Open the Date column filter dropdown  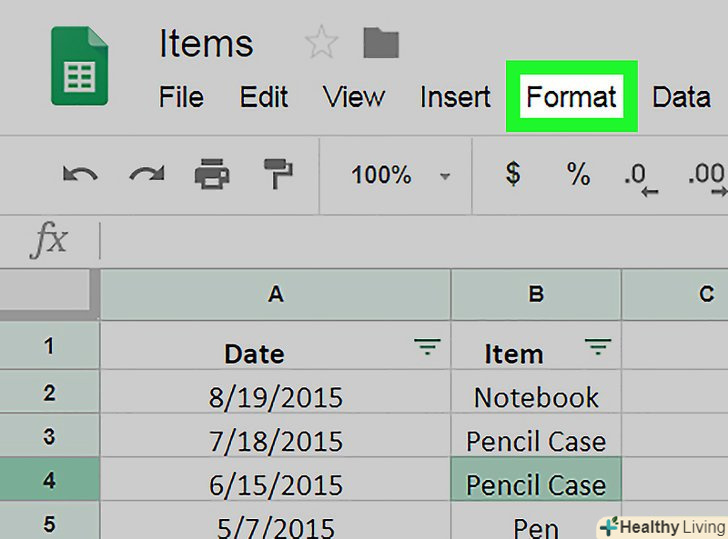pos(427,347)
